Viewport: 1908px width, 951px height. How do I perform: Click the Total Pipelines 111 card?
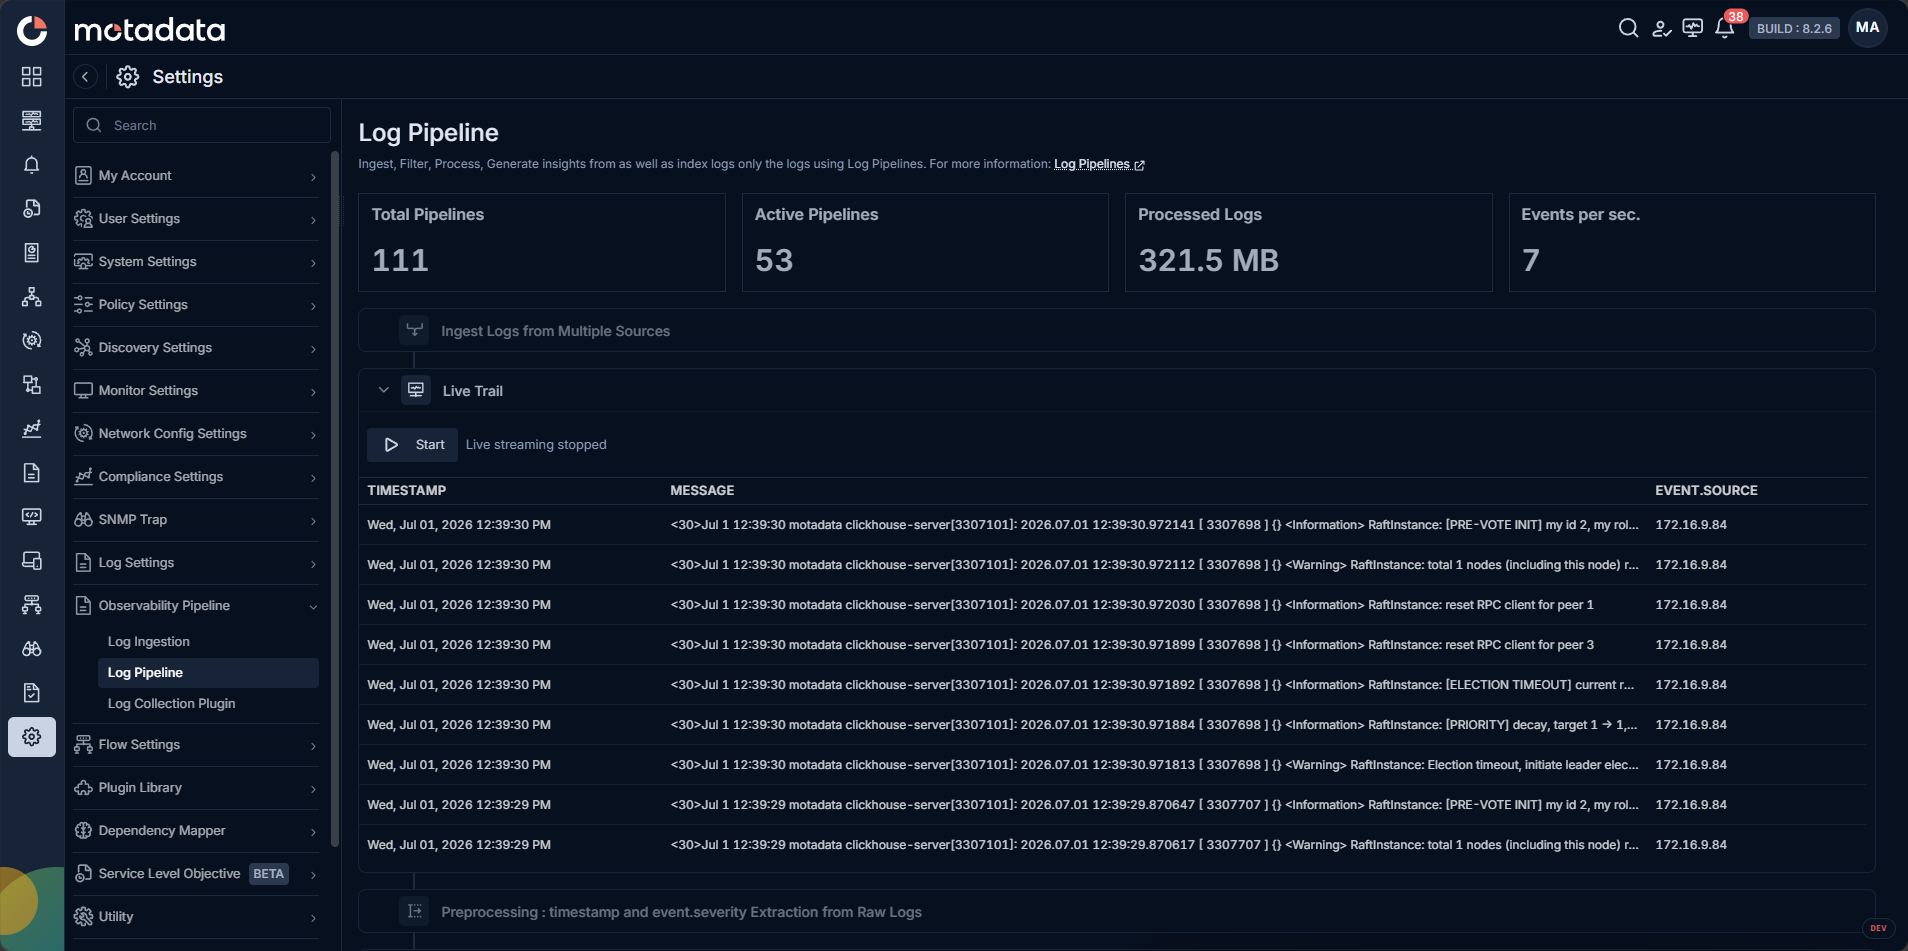[542, 243]
